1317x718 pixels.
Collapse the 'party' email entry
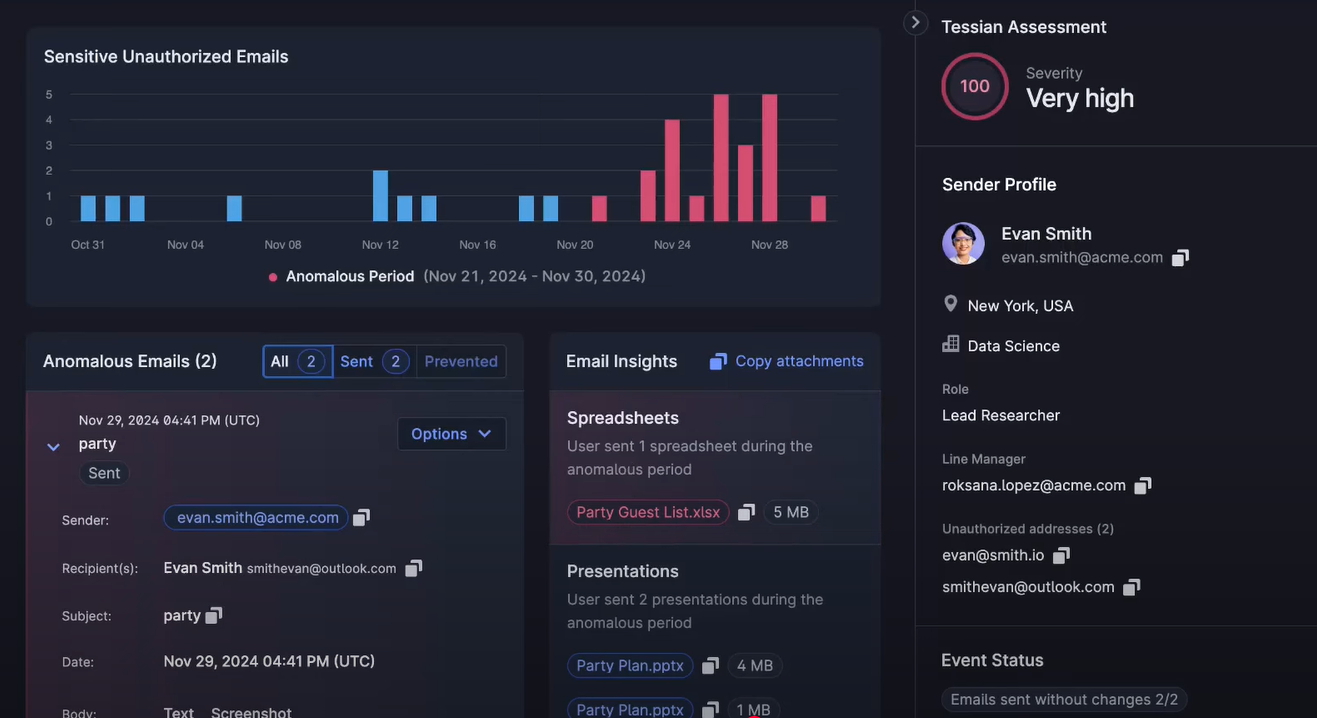click(x=52, y=447)
